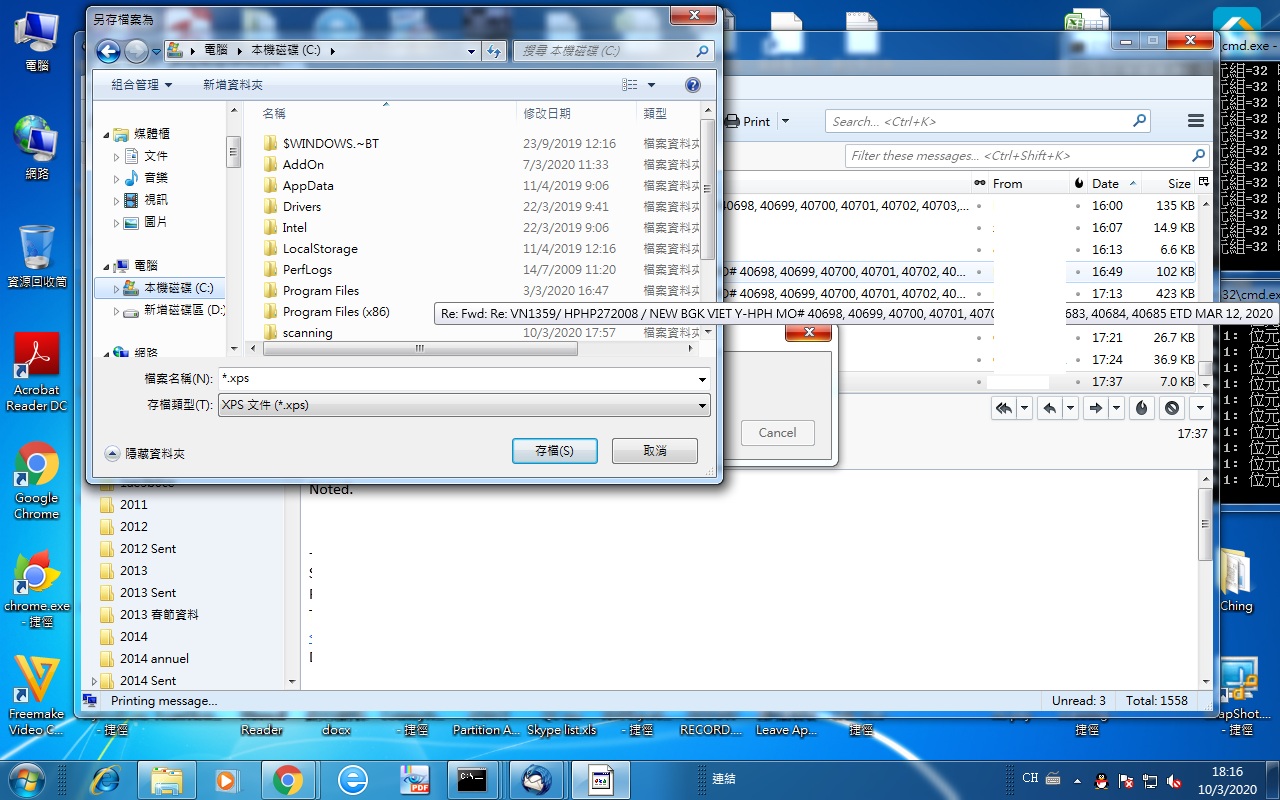This screenshot has width=1280, height=800.
Task: Toggle 隱藏資料夾 hide folders control
Action: (x=113, y=453)
